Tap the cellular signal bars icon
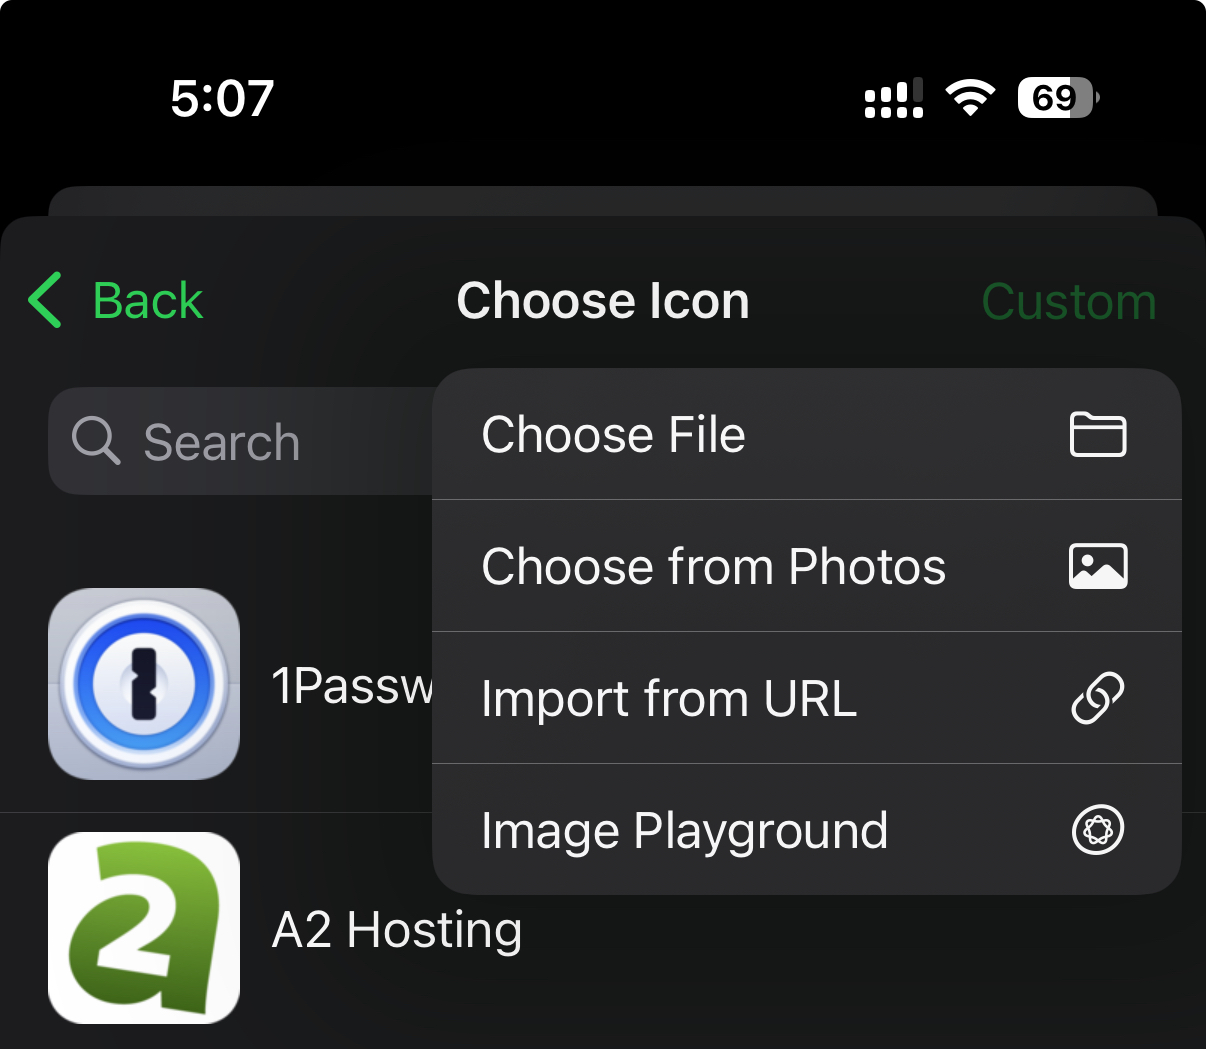The width and height of the screenshot is (1206, 1049). pyautogui.click(x=893, y=99)
